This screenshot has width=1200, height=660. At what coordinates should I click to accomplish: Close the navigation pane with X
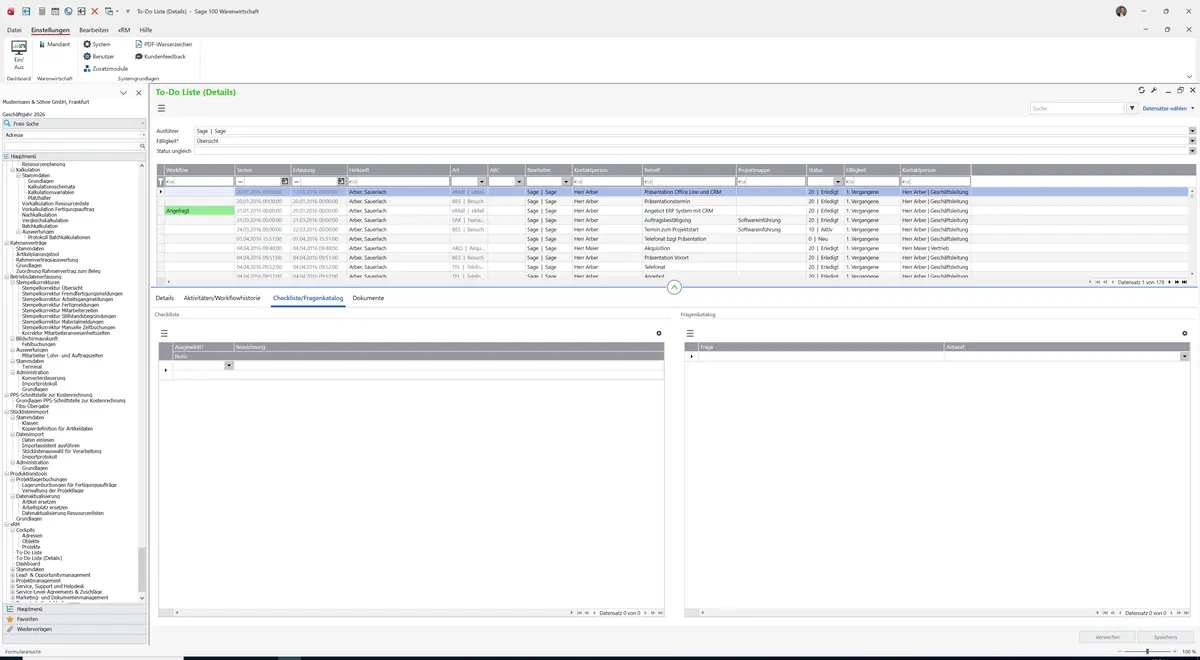coord(138,93)
